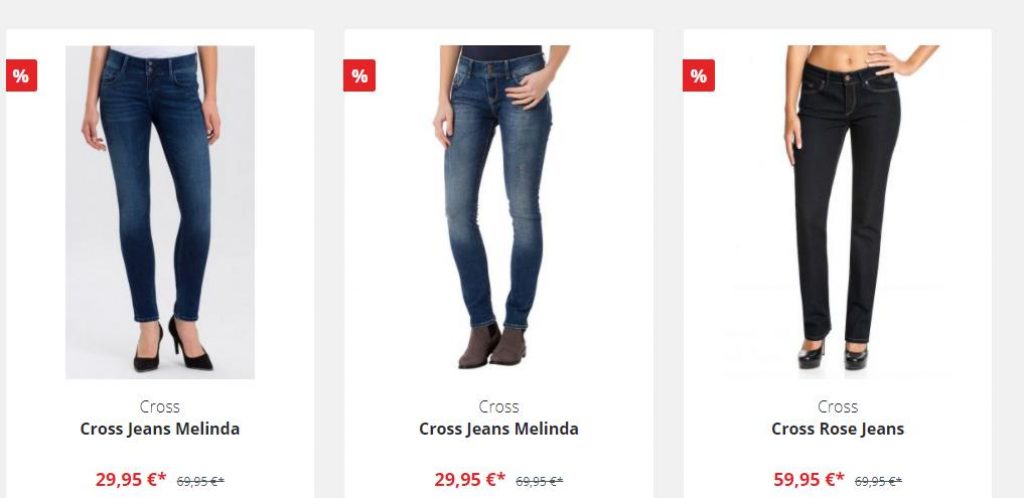Open the faded blue Melinda jeans photo with boots
Viewport: 1024px width, 498px height.
click(500, 209)
